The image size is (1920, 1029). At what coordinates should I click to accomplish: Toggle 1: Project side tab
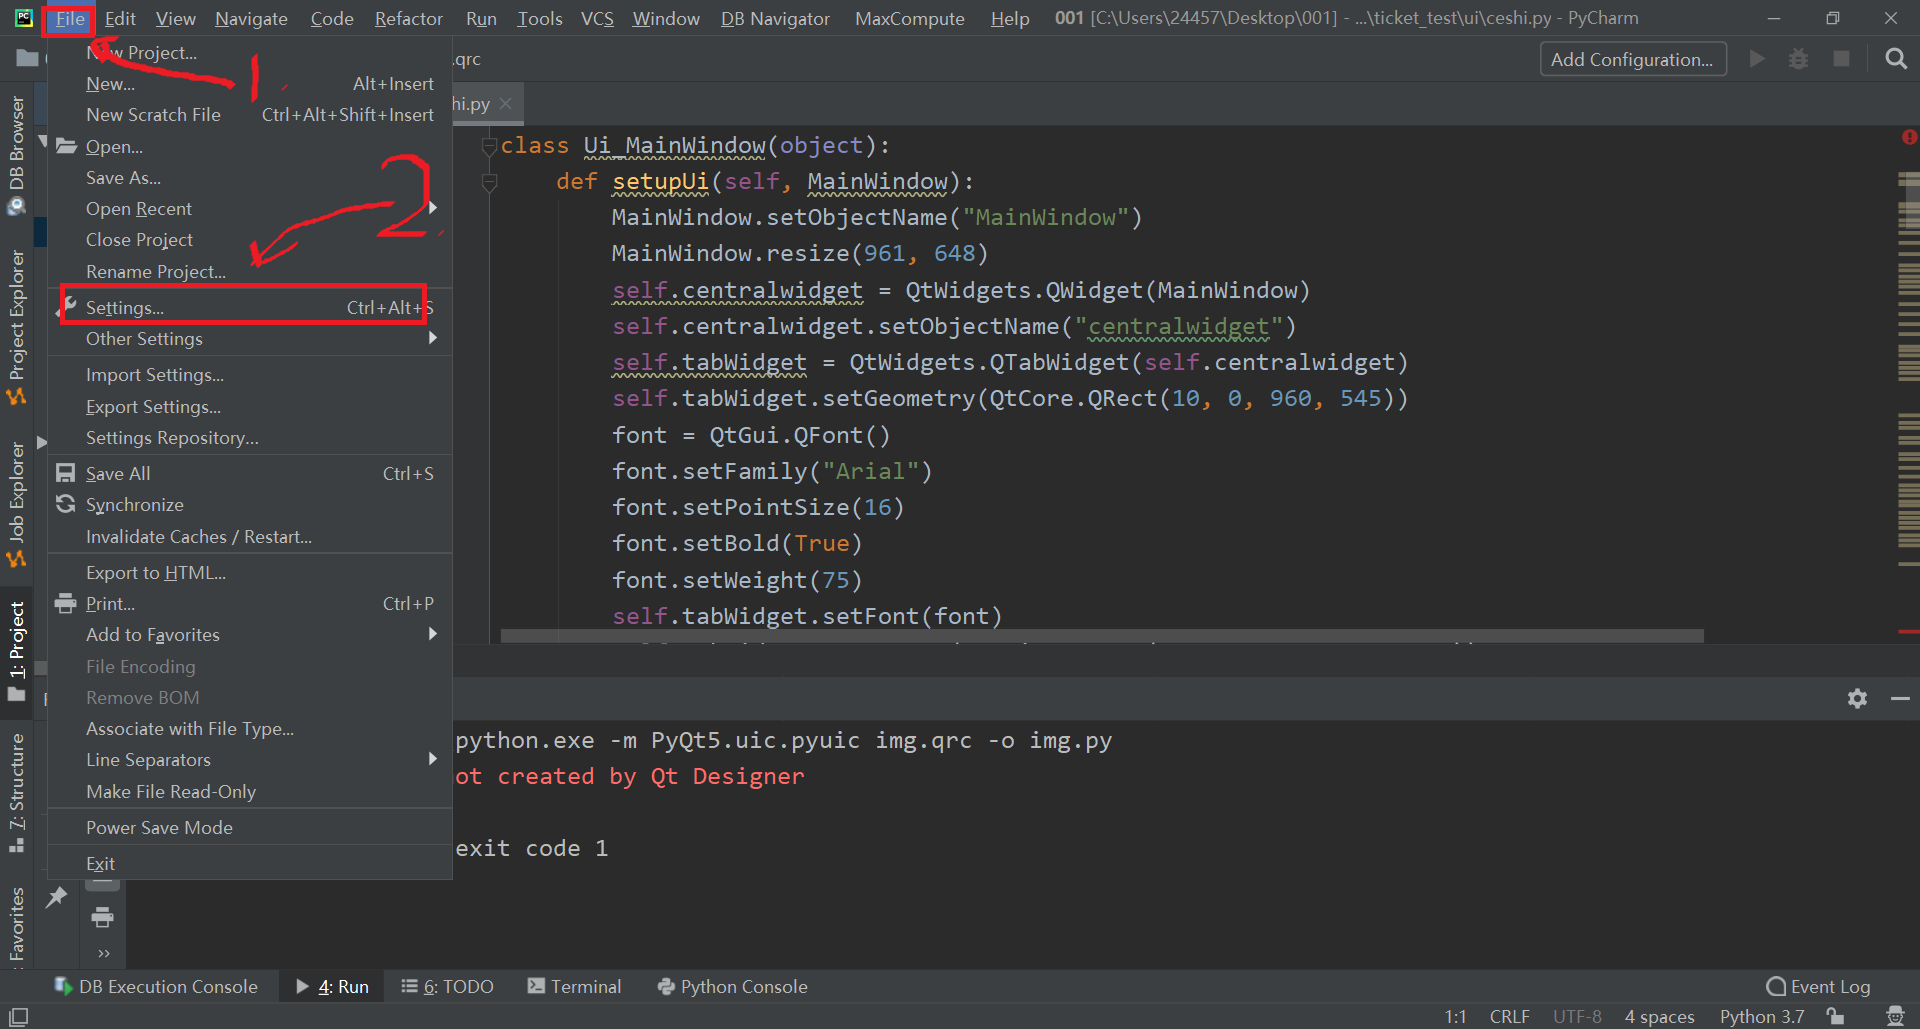click(16, 651)
